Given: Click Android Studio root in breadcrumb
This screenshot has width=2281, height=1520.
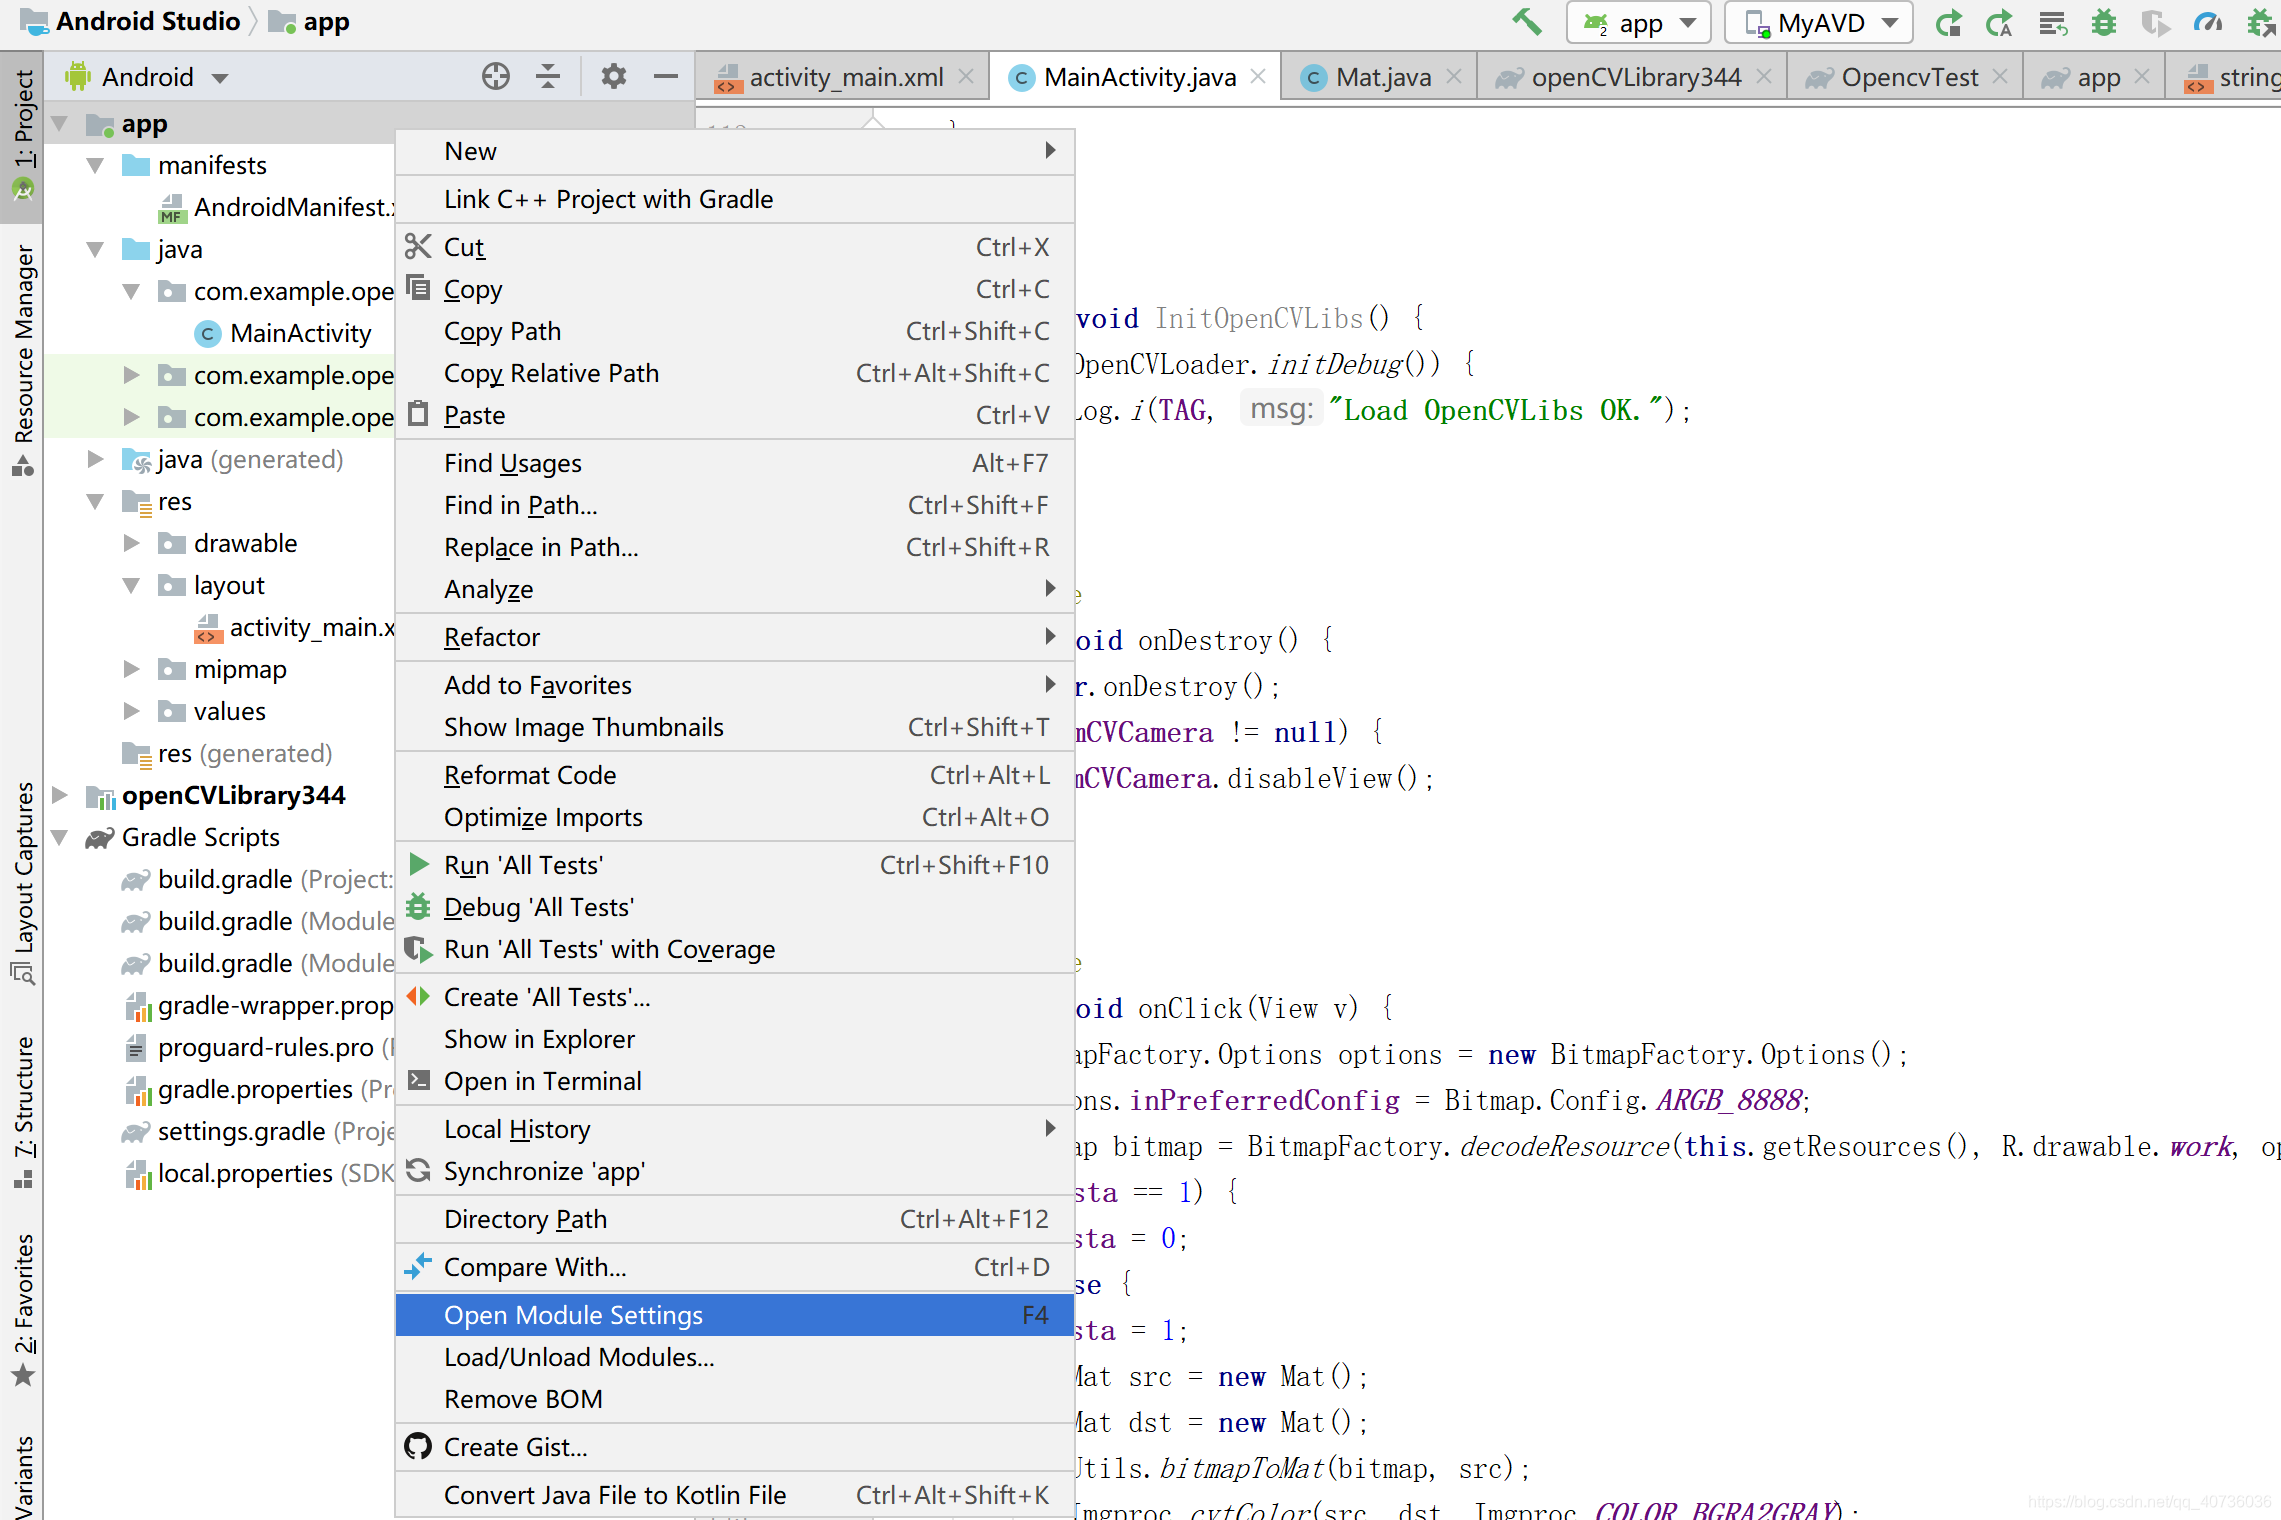Looking at the screenshot, I should (x=130, y=21).
